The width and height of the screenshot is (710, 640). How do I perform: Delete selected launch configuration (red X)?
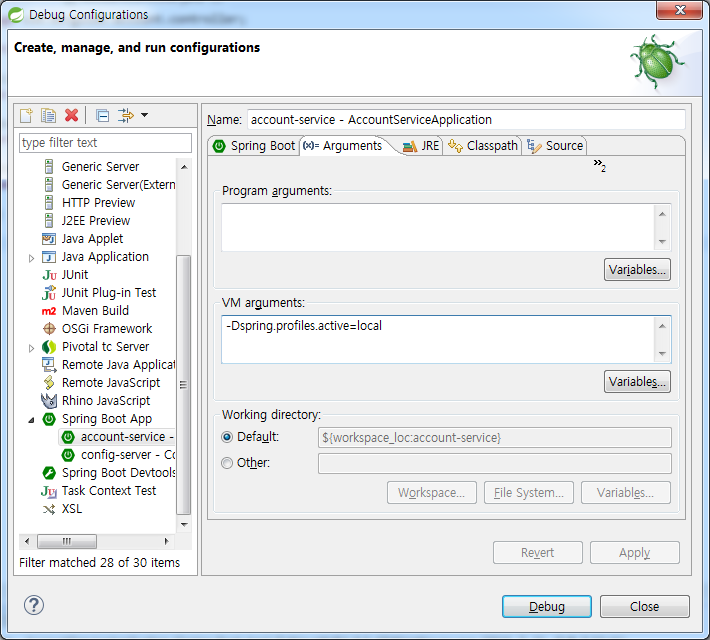pyautogui.click(x=71, y=115)
